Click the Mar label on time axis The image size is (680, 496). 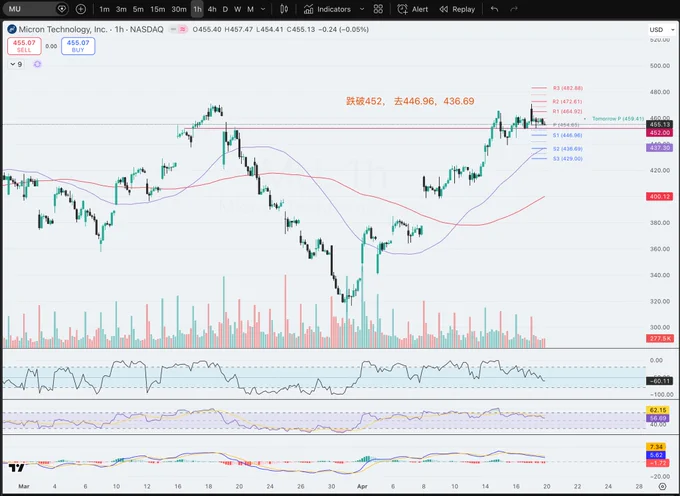point(24,486)
